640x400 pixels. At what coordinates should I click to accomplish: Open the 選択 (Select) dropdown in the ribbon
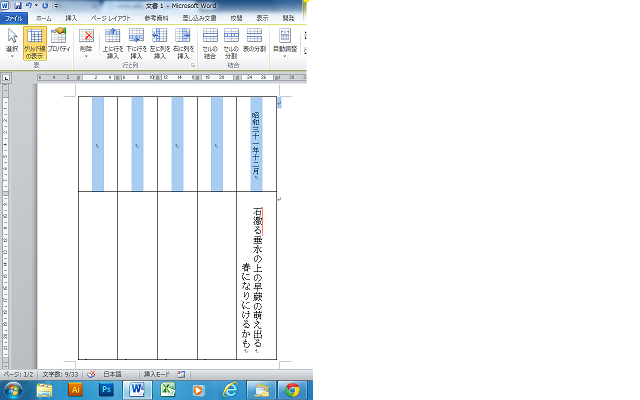tap(12, 43)
